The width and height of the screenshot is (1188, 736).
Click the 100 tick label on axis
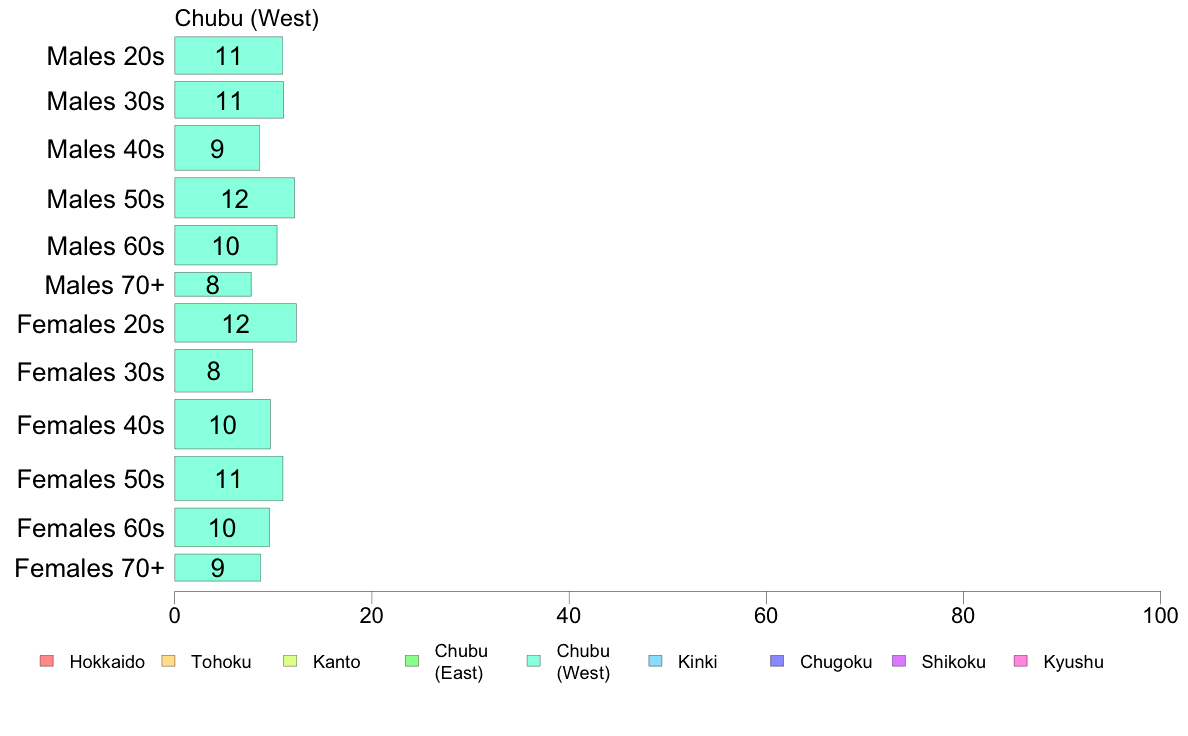1160,615
